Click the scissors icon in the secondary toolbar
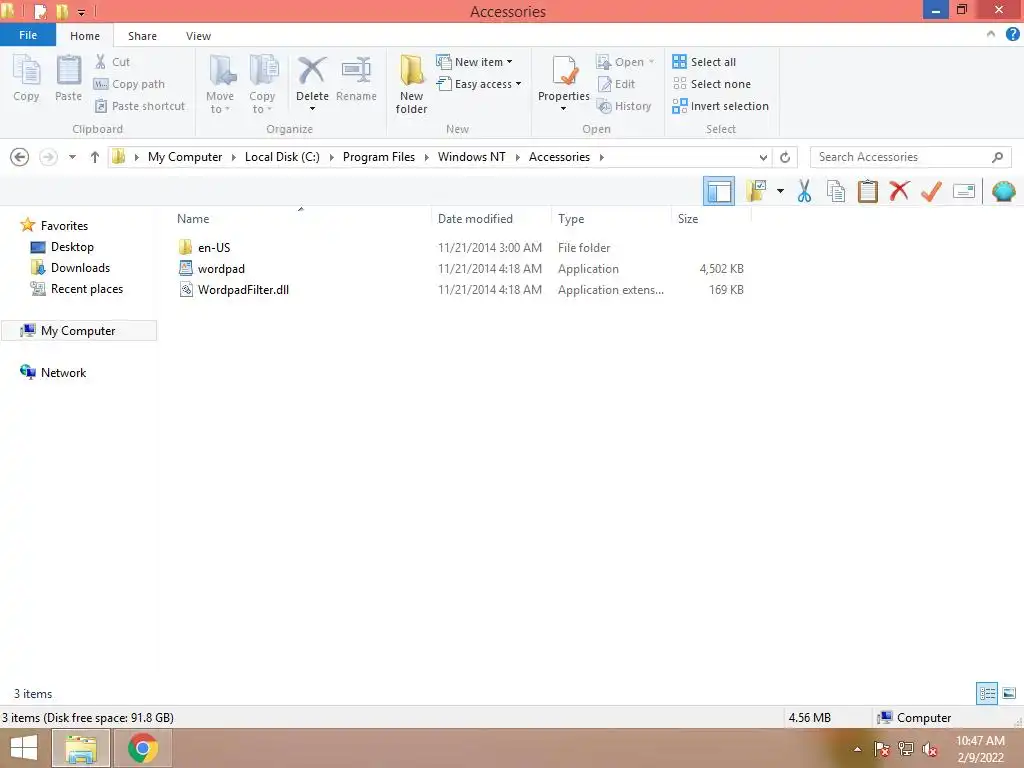Image resolution: width=1024 pixels, height=768 pixels. (804, 191)
